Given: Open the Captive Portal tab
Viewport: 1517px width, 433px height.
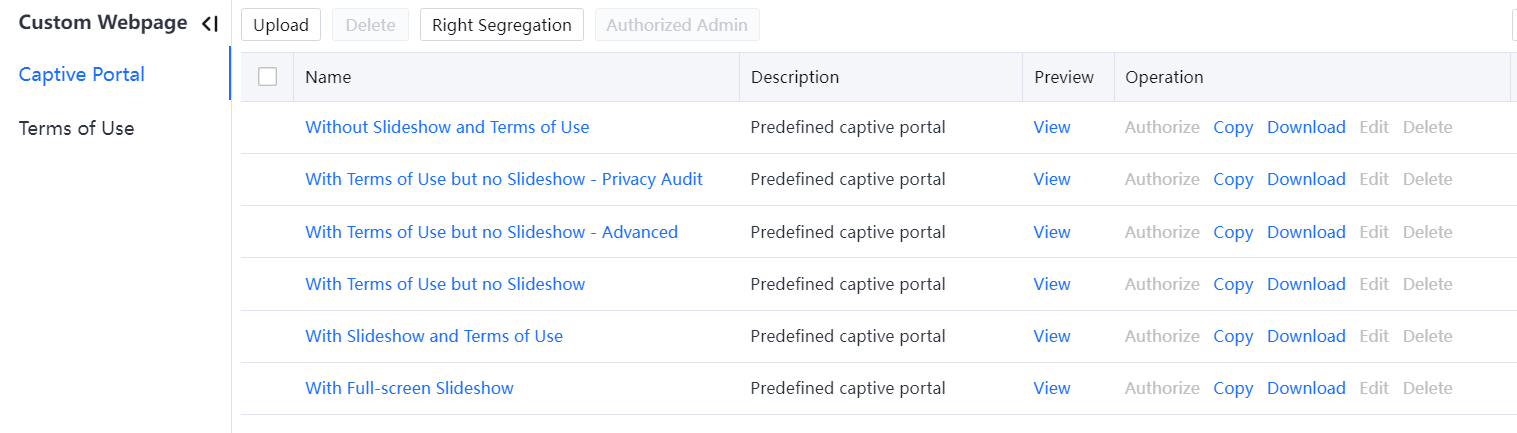Looking at the screenshot, I should point(82,74).
